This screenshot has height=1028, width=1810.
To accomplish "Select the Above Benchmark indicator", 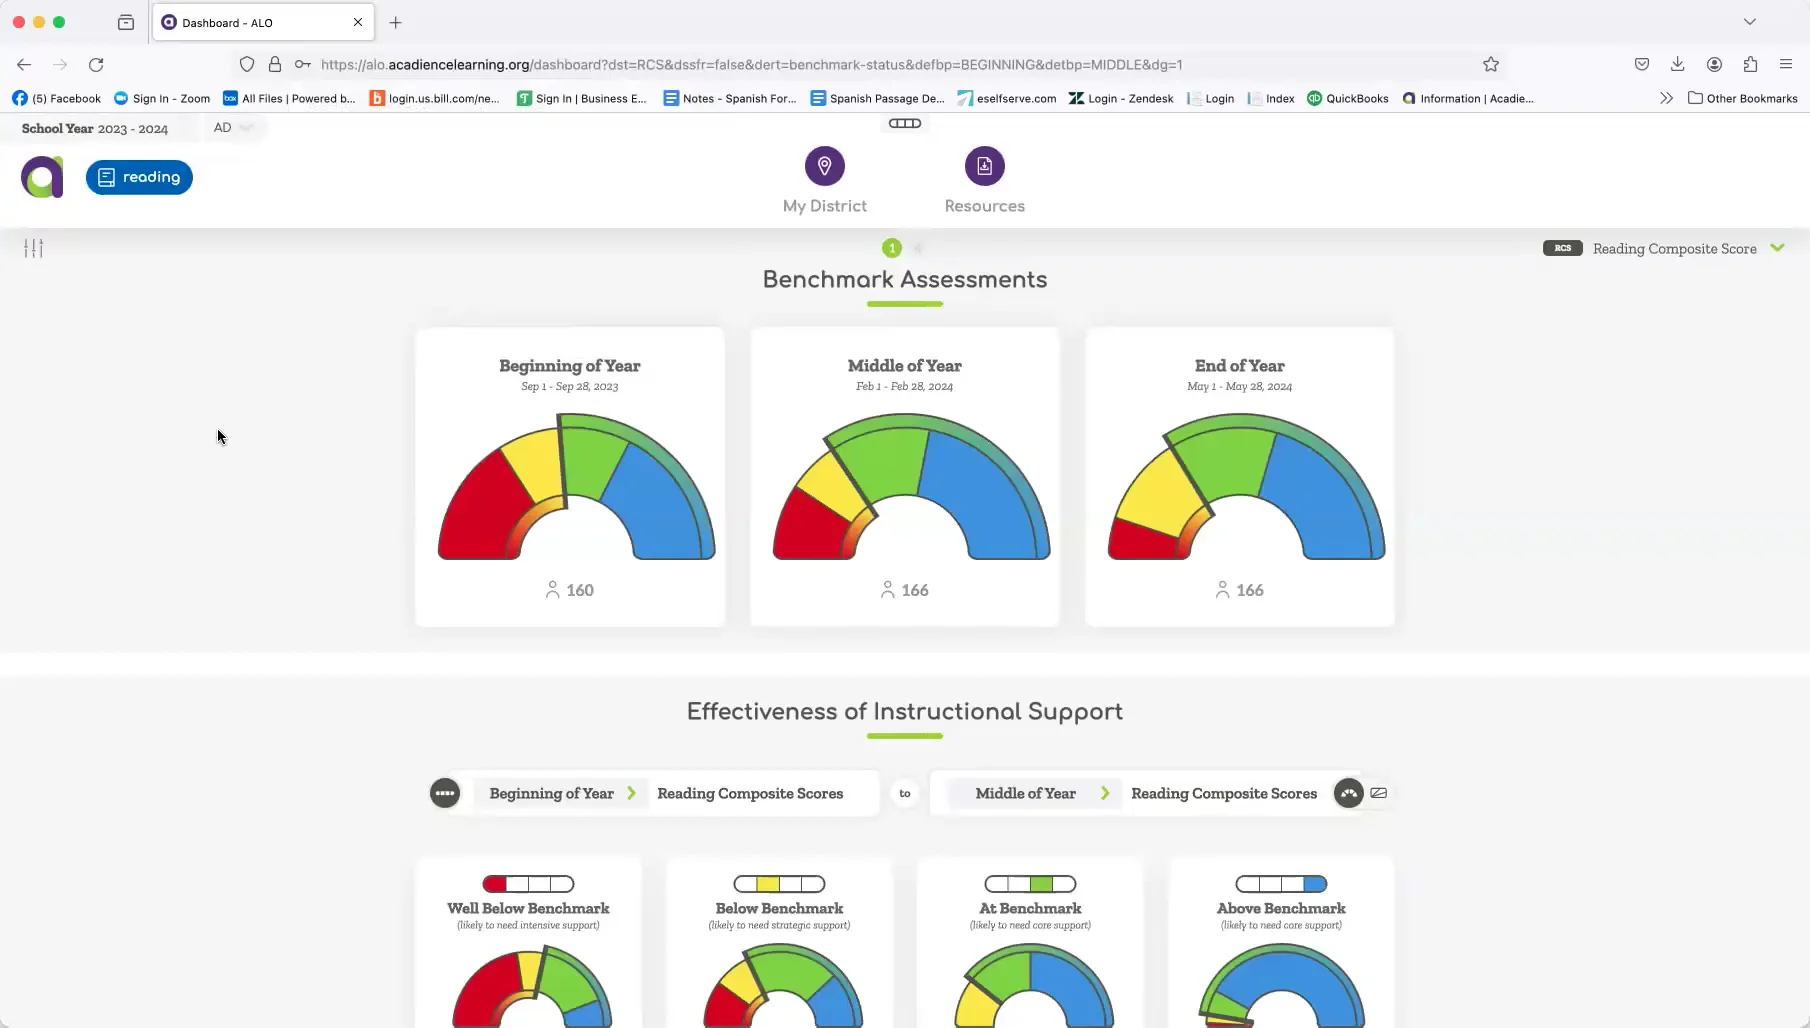I will 1281,884.
